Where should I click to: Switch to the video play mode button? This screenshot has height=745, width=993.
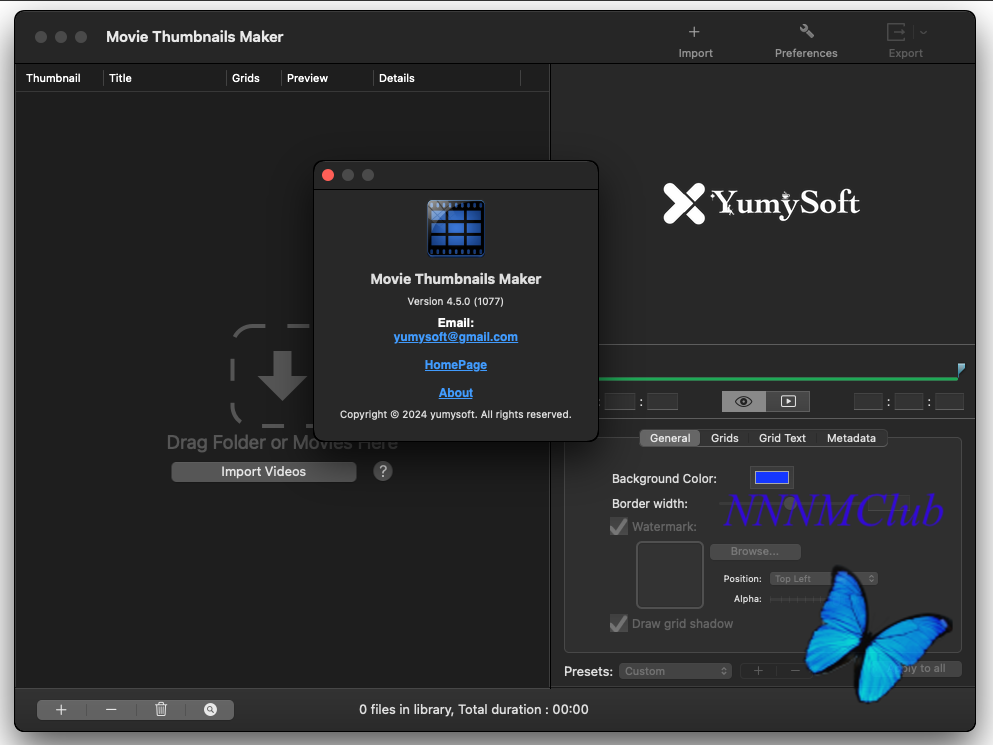point(788,402)
